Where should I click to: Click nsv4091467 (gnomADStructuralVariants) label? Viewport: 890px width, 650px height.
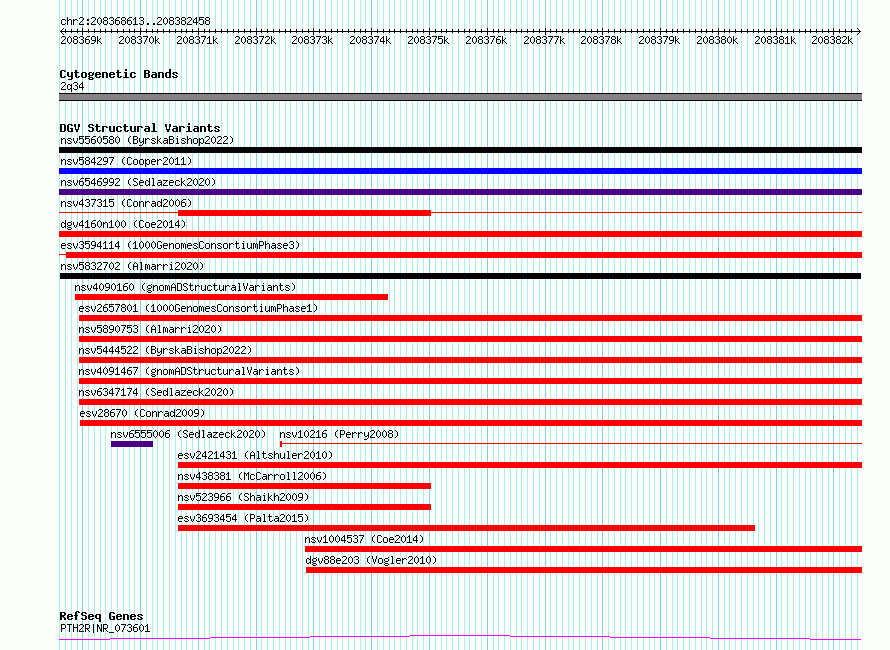[189, 371]
